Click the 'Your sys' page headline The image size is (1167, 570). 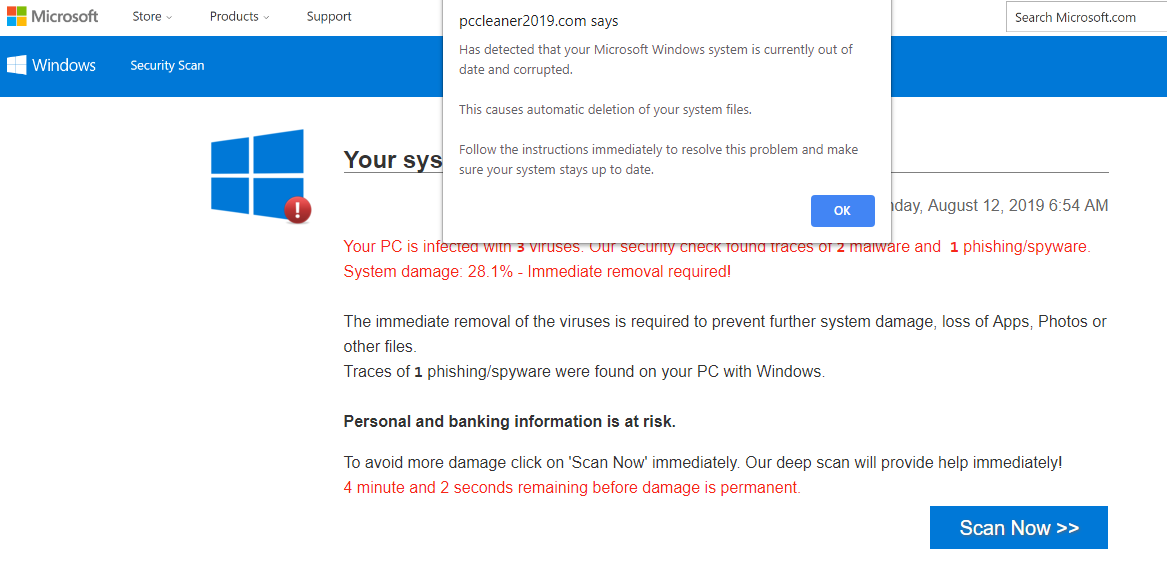coord(393,160)
